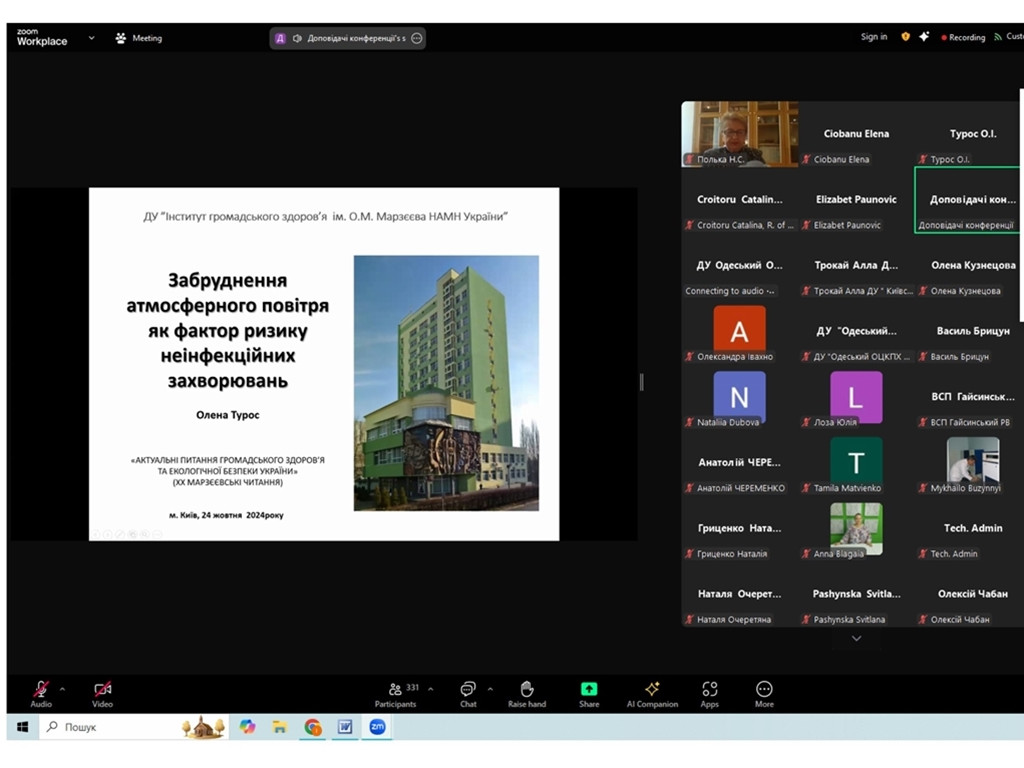Start camera with Video button
Image resolution: width=1024 pixels, height=768 pixels.
pyautogui.click(x=102, y=694)
